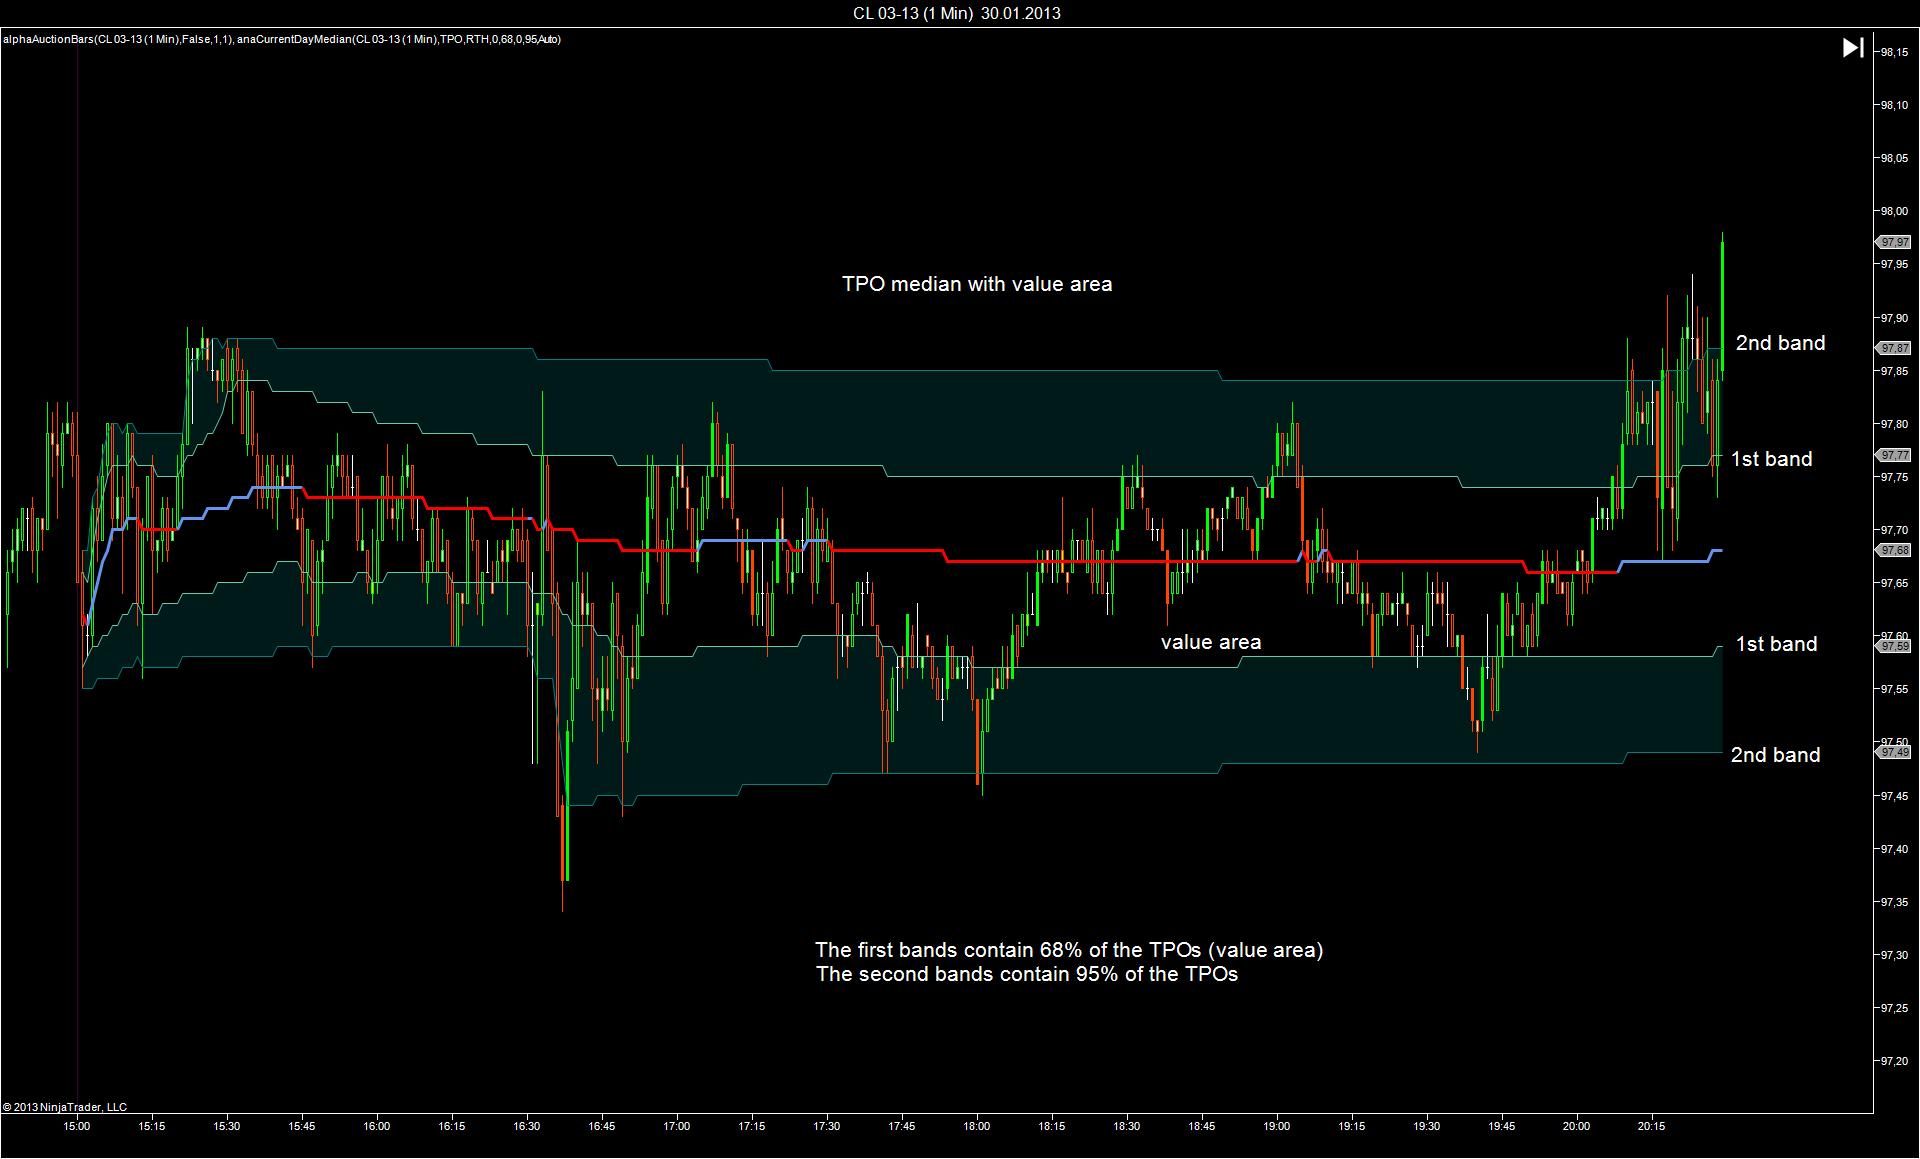The image size is (1920, 1159).
Task: Select the '1st band' label beside 97,77 marker
Action: coord(1772,459)
